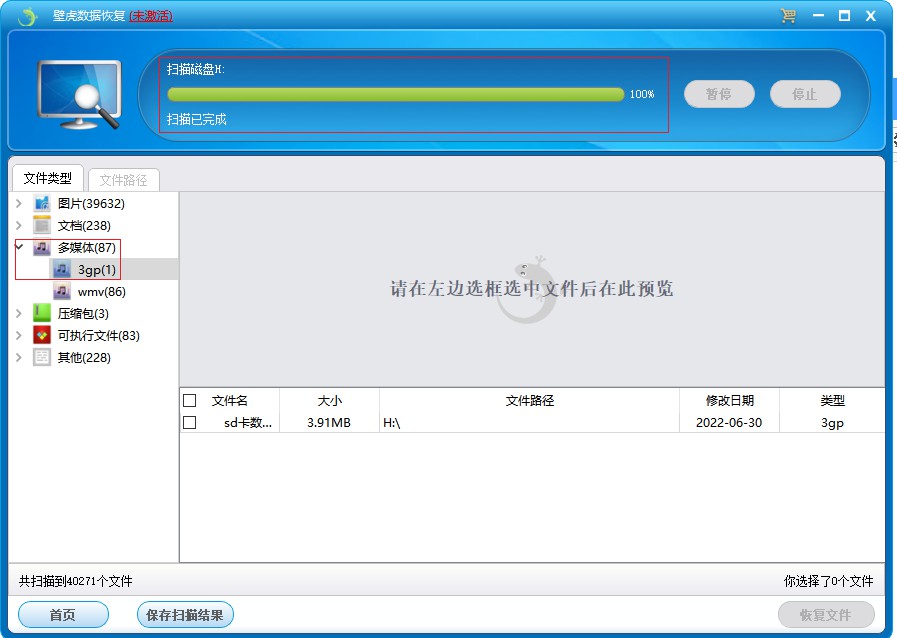Click the file name sd卡数...
Viewport: 897px width, 638px height.
[248, 422]
